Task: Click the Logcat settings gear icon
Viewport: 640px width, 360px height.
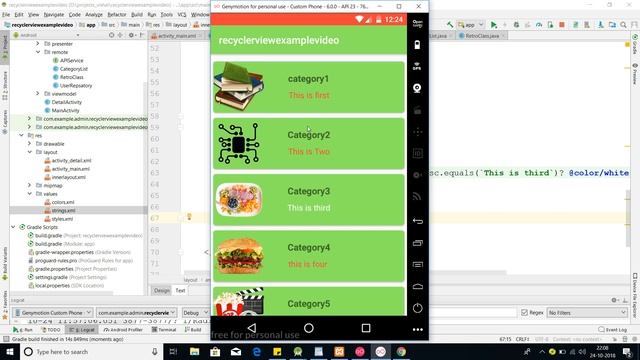Action: coord(614,300)
